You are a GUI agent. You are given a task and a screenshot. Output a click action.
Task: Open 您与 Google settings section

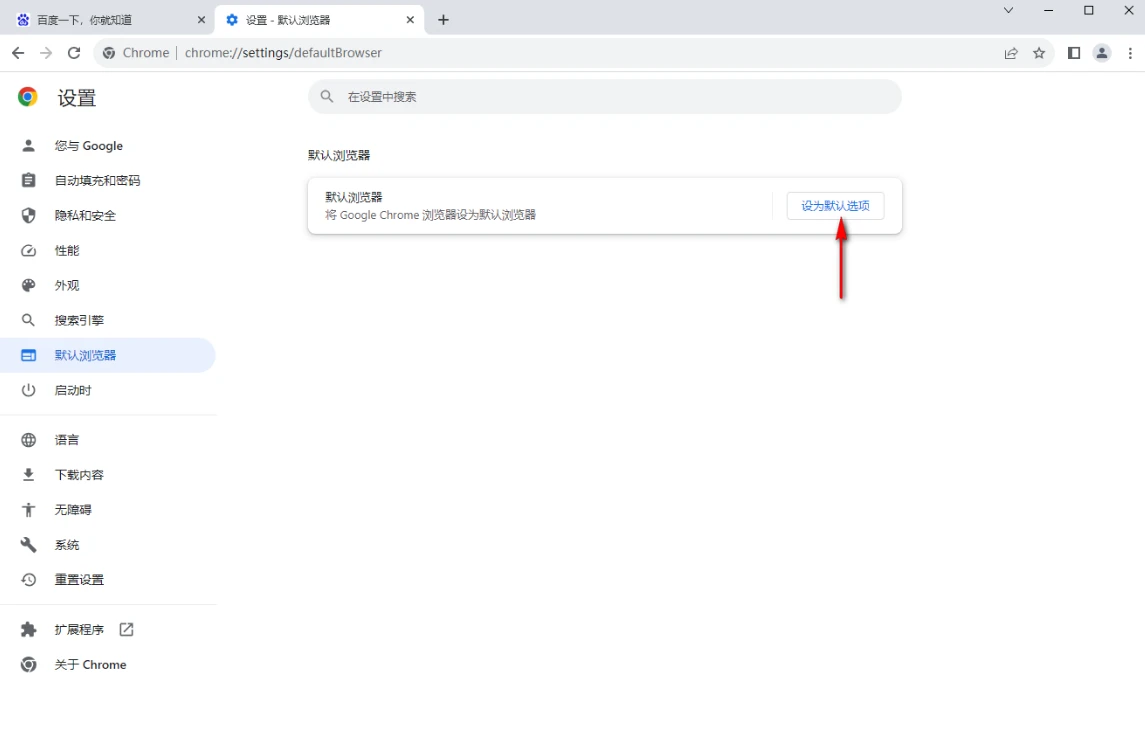[x=107, y=145]
